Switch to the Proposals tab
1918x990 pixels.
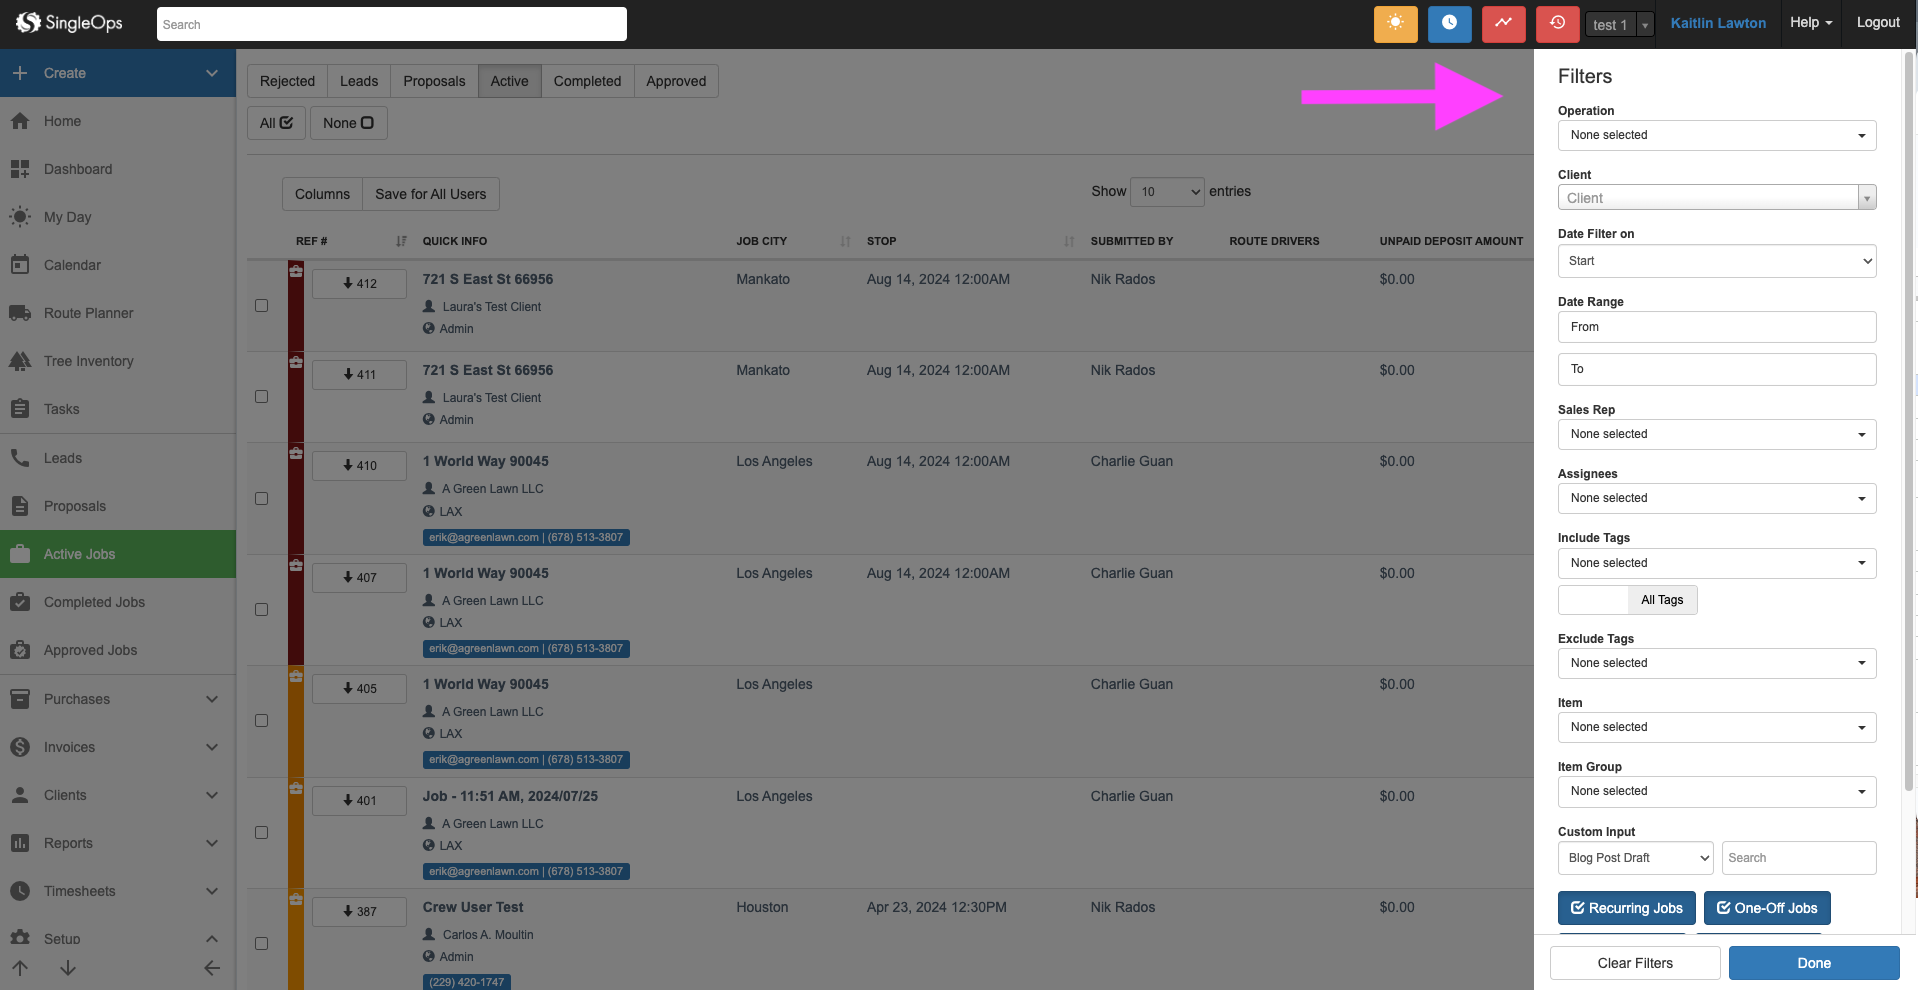(434, 81)
